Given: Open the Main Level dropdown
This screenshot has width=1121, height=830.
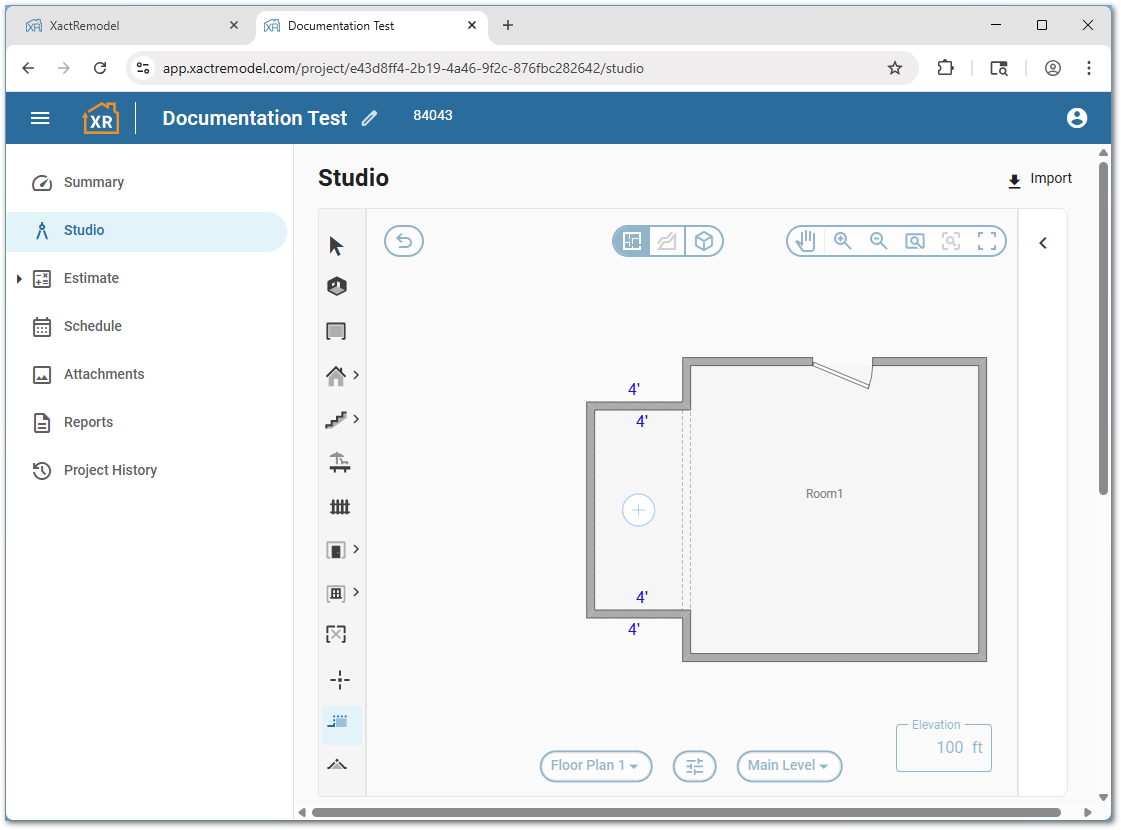Looking at the screenshot, I should pos(789,766).
